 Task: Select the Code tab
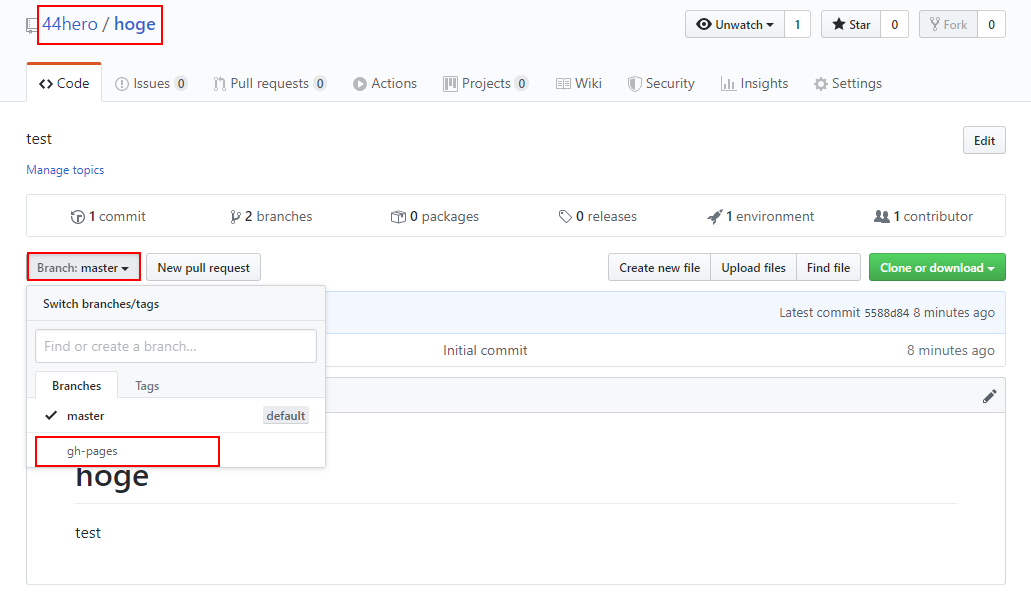click(x=64, y=84)
